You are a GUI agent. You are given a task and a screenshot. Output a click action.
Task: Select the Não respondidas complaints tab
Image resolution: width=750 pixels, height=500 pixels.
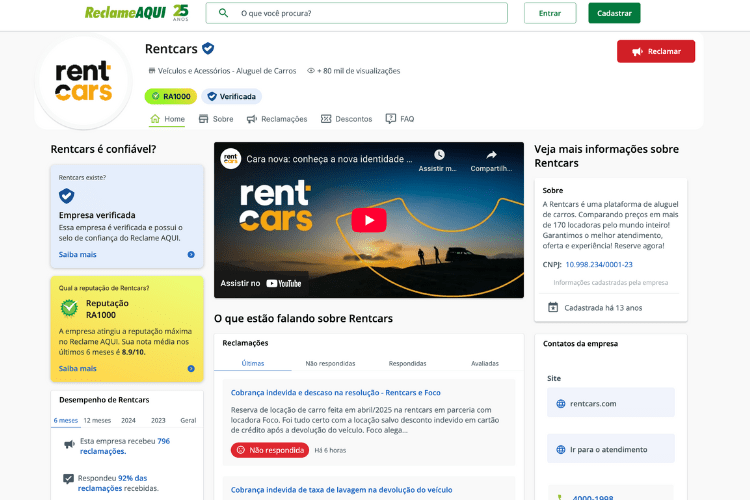pyautogui.click(x=330, y=363)
